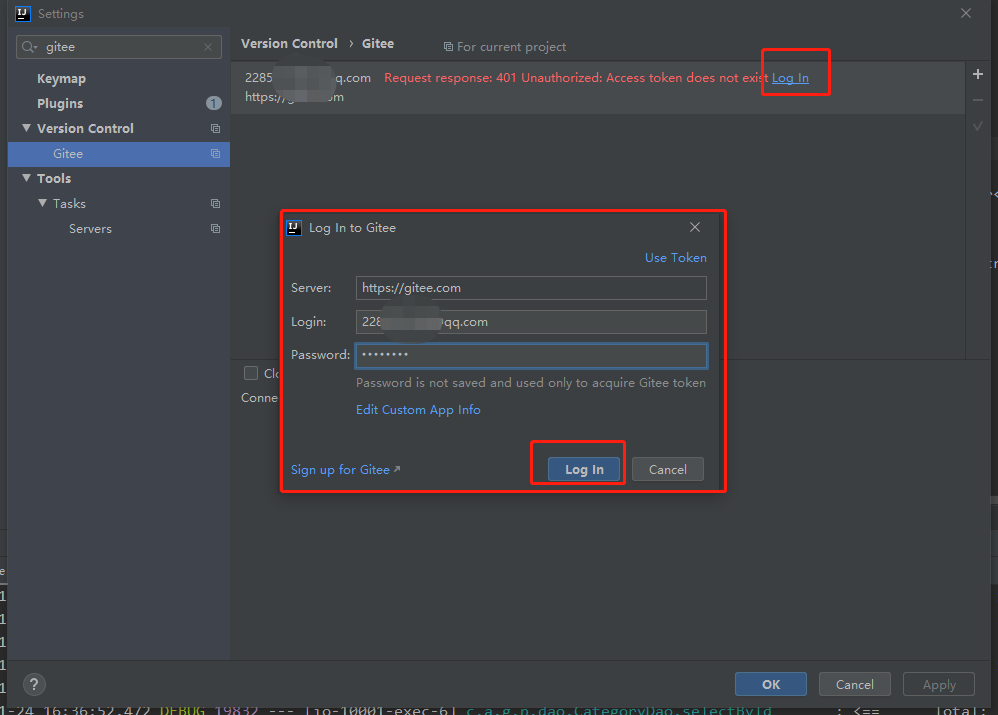This screenshot has width=998, height=715.
Task: Clear the gitee search with the x icon
Action: (x=206, y=46)
